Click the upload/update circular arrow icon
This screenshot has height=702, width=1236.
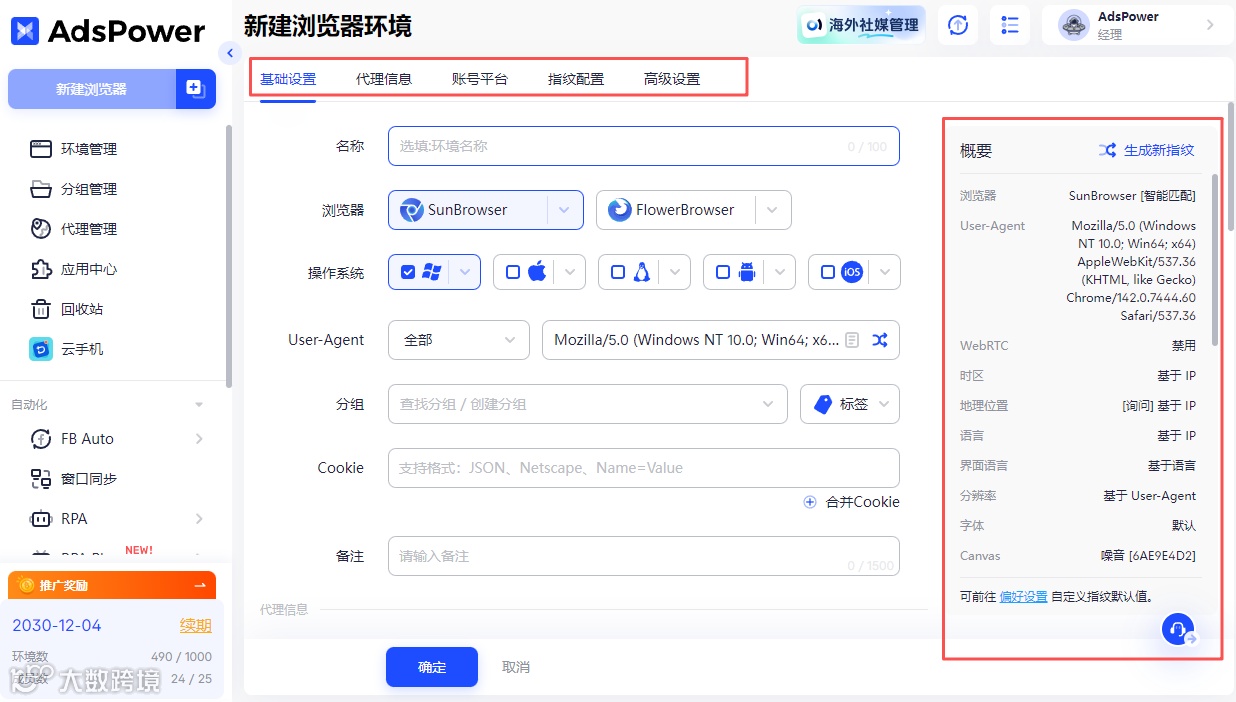click(958, 25)
